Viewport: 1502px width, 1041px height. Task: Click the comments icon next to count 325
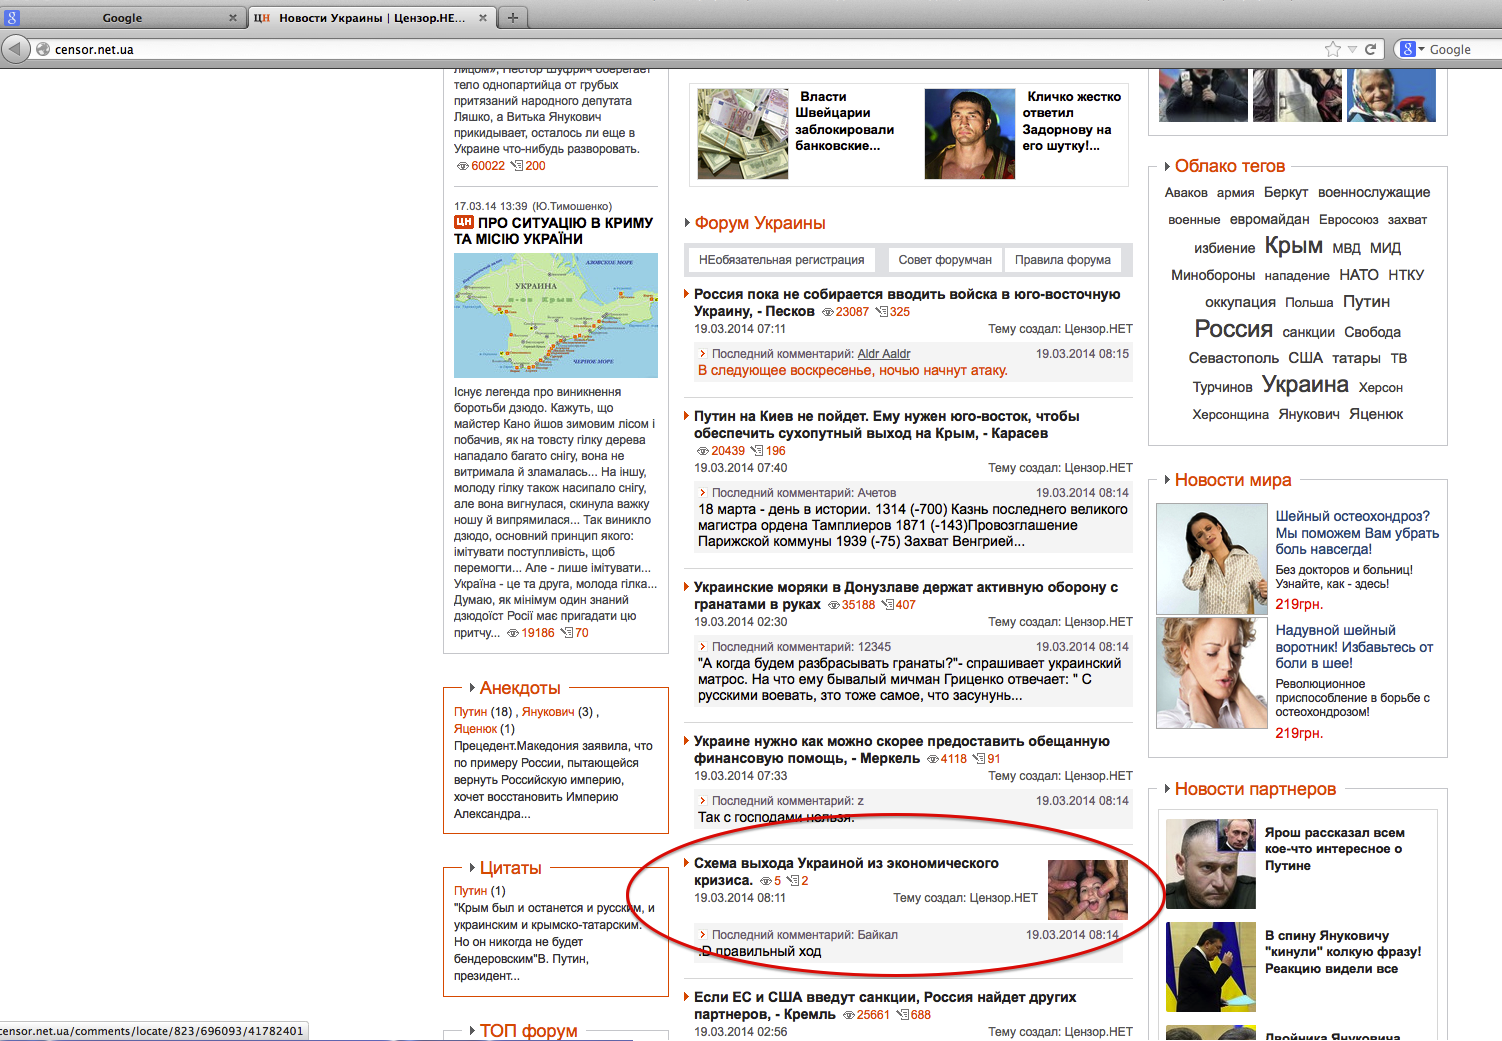881,312
